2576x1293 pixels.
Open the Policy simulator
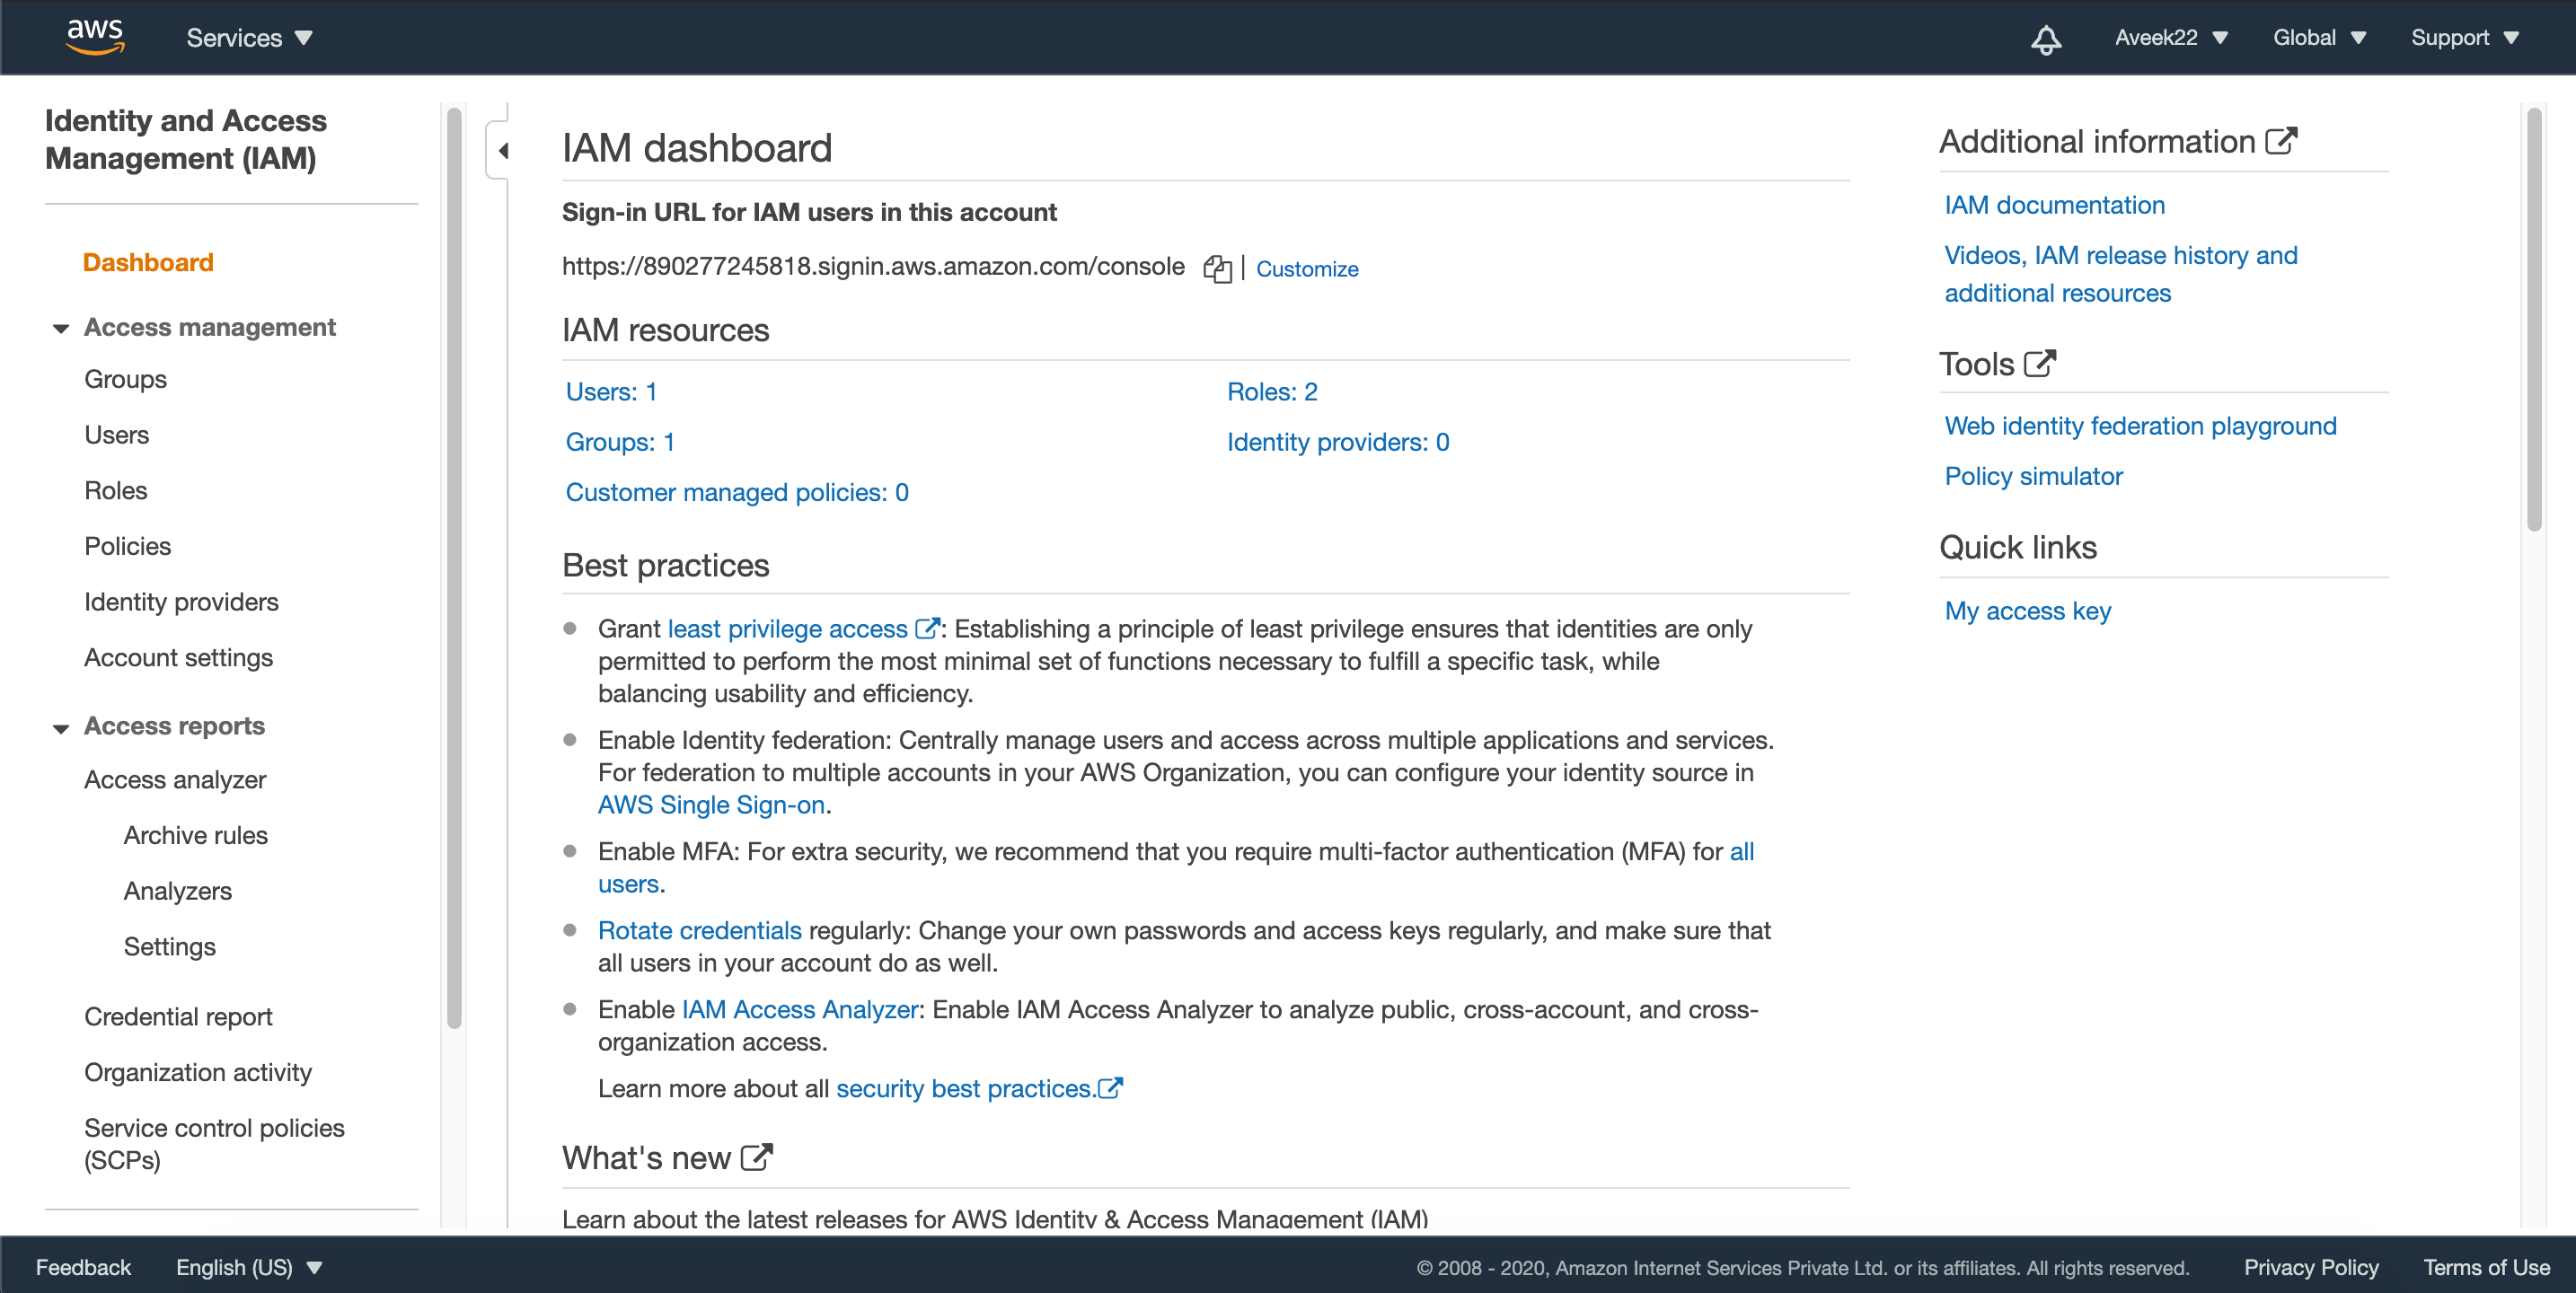2033,476
